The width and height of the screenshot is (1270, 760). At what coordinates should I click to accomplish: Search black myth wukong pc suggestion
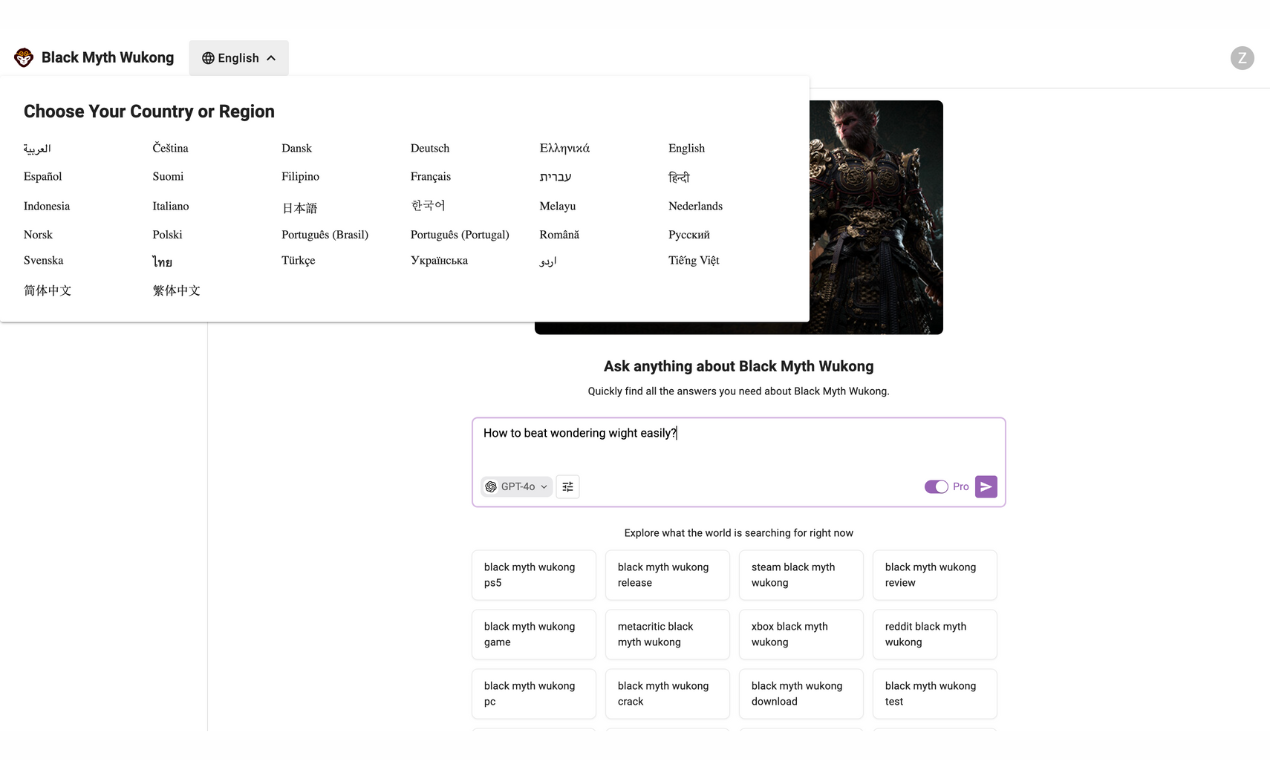click(x=534, y=694)
